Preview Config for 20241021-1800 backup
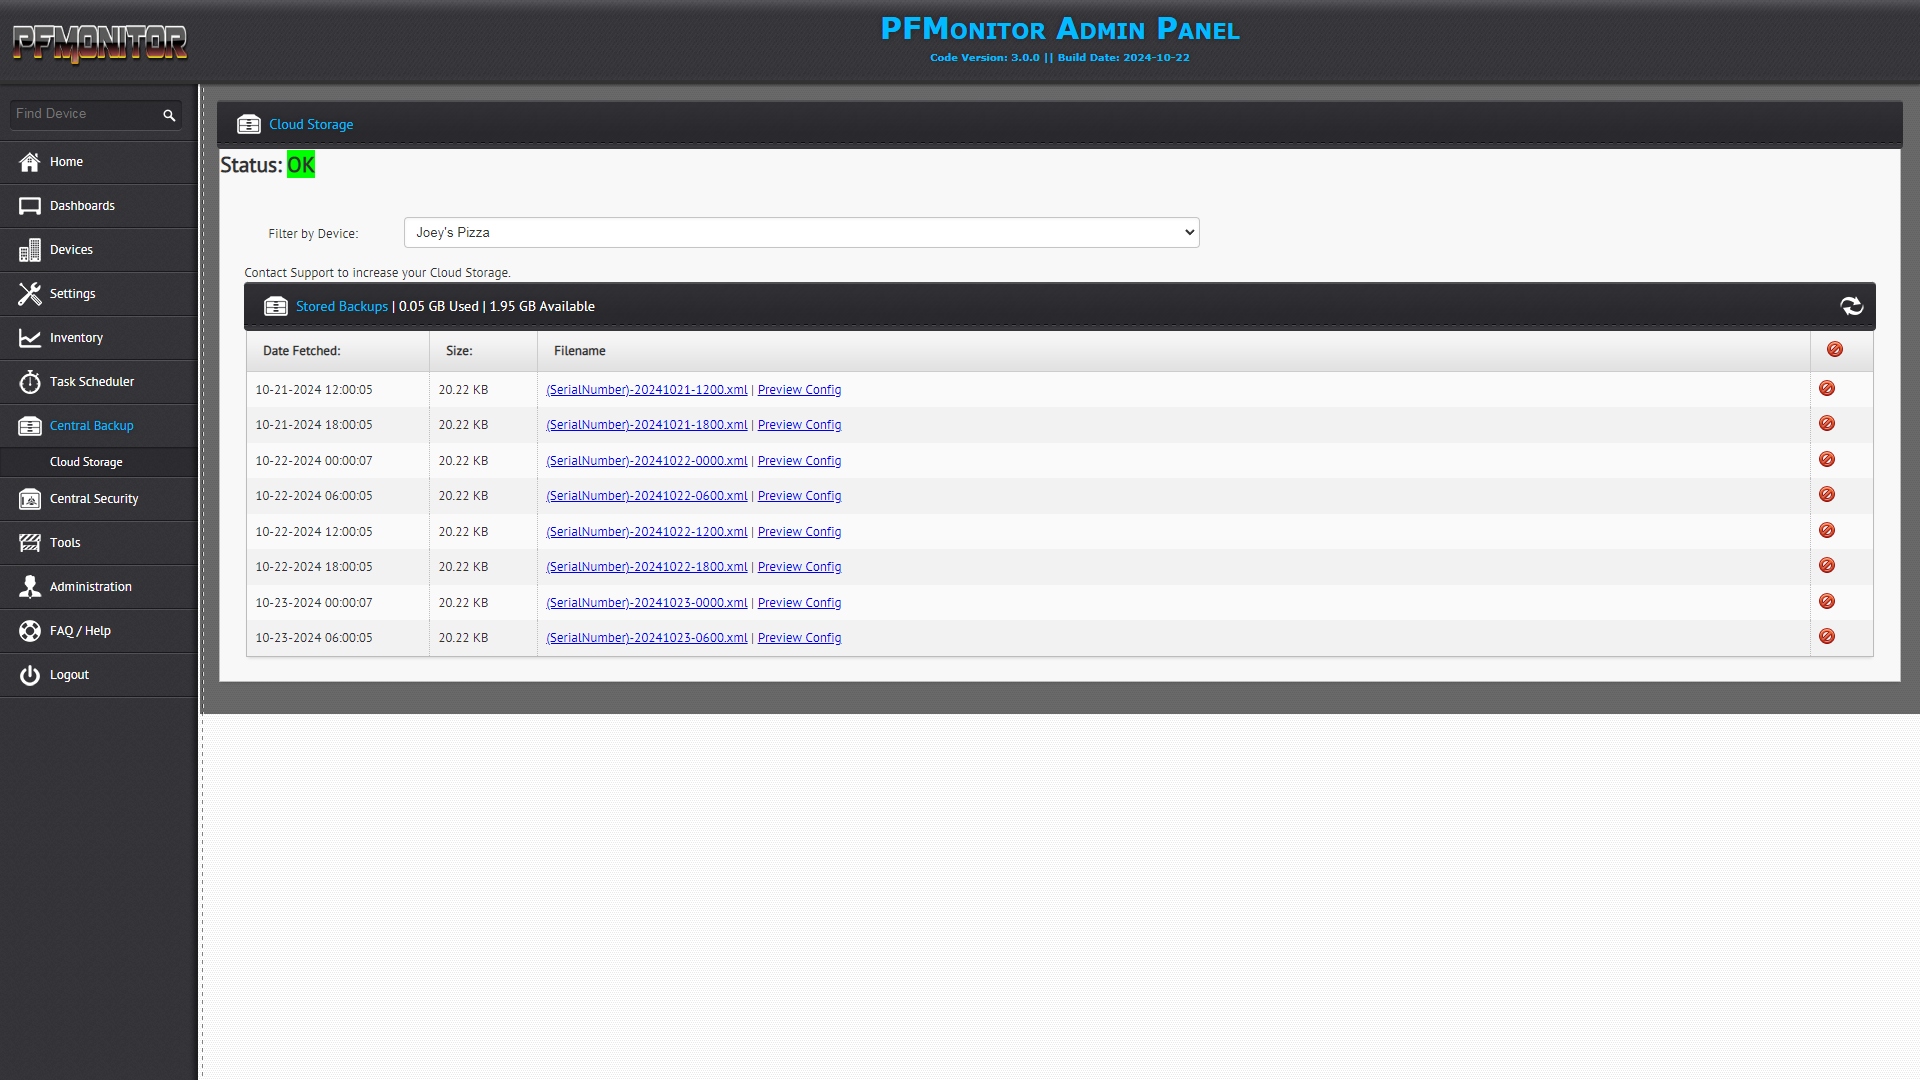The image size is (1920, 1080). pyautogui.click(x=799, y=425)
